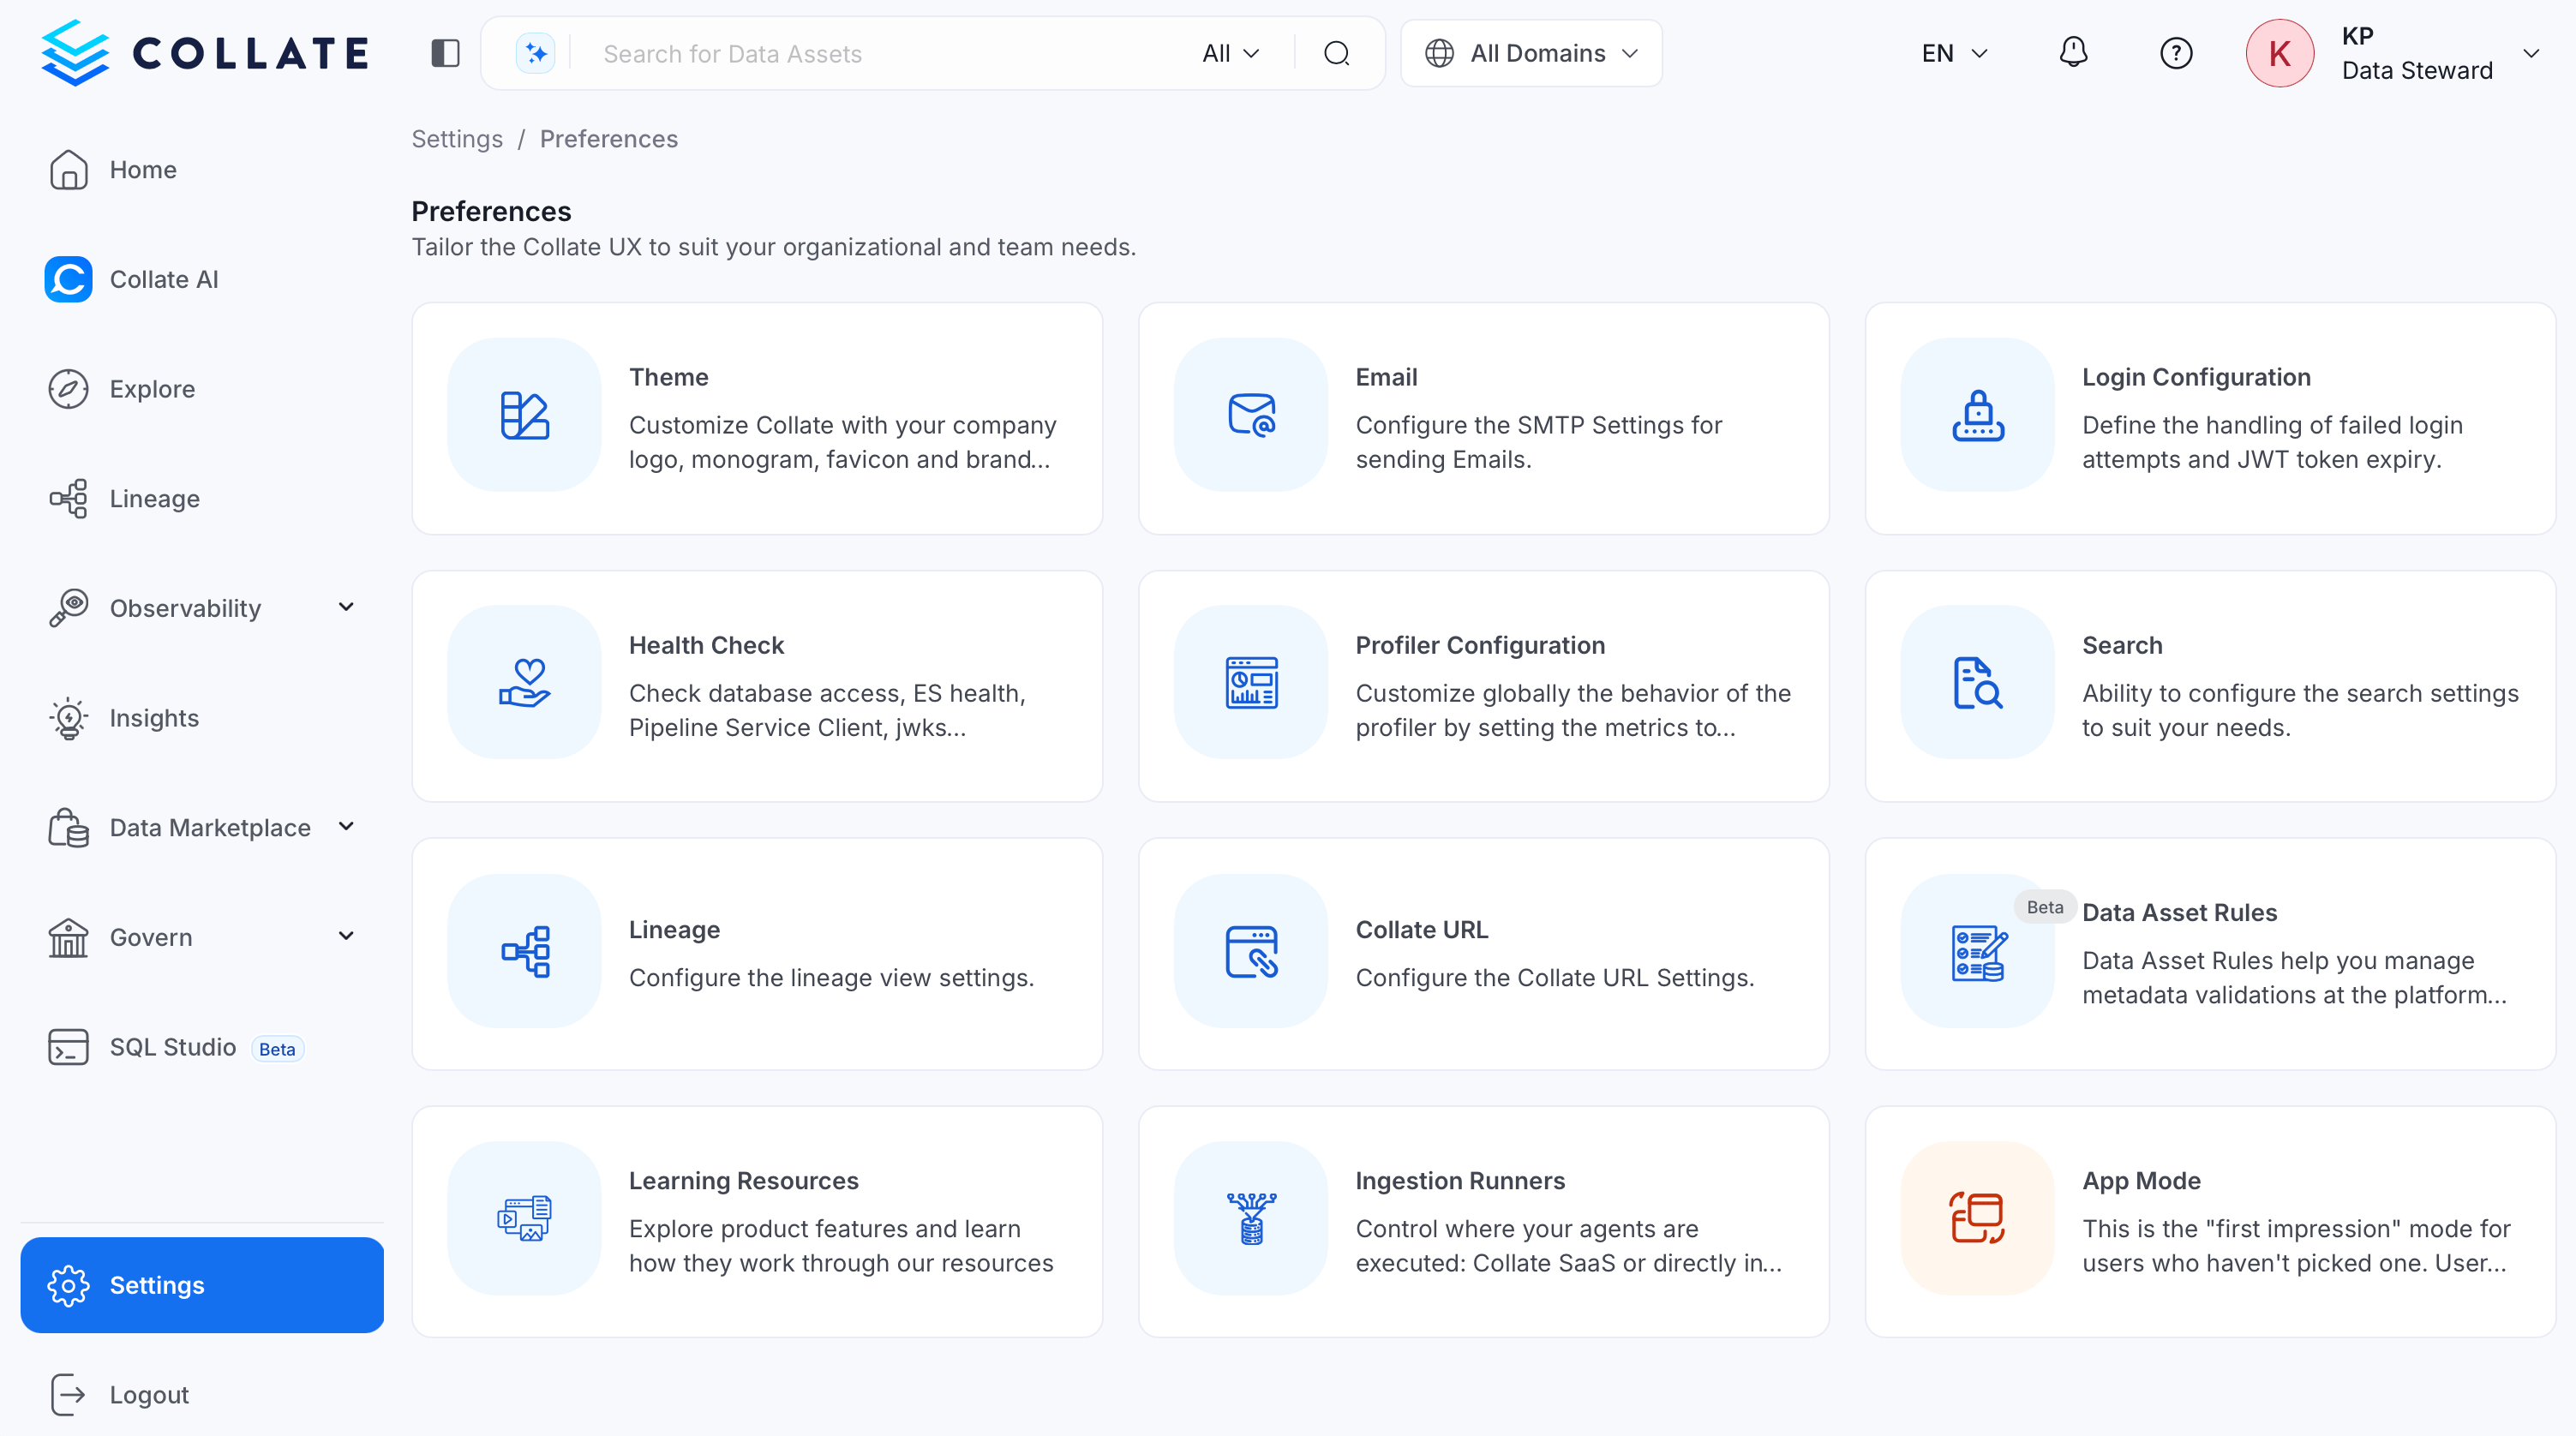Open the Email card title

coord(1386,377)
